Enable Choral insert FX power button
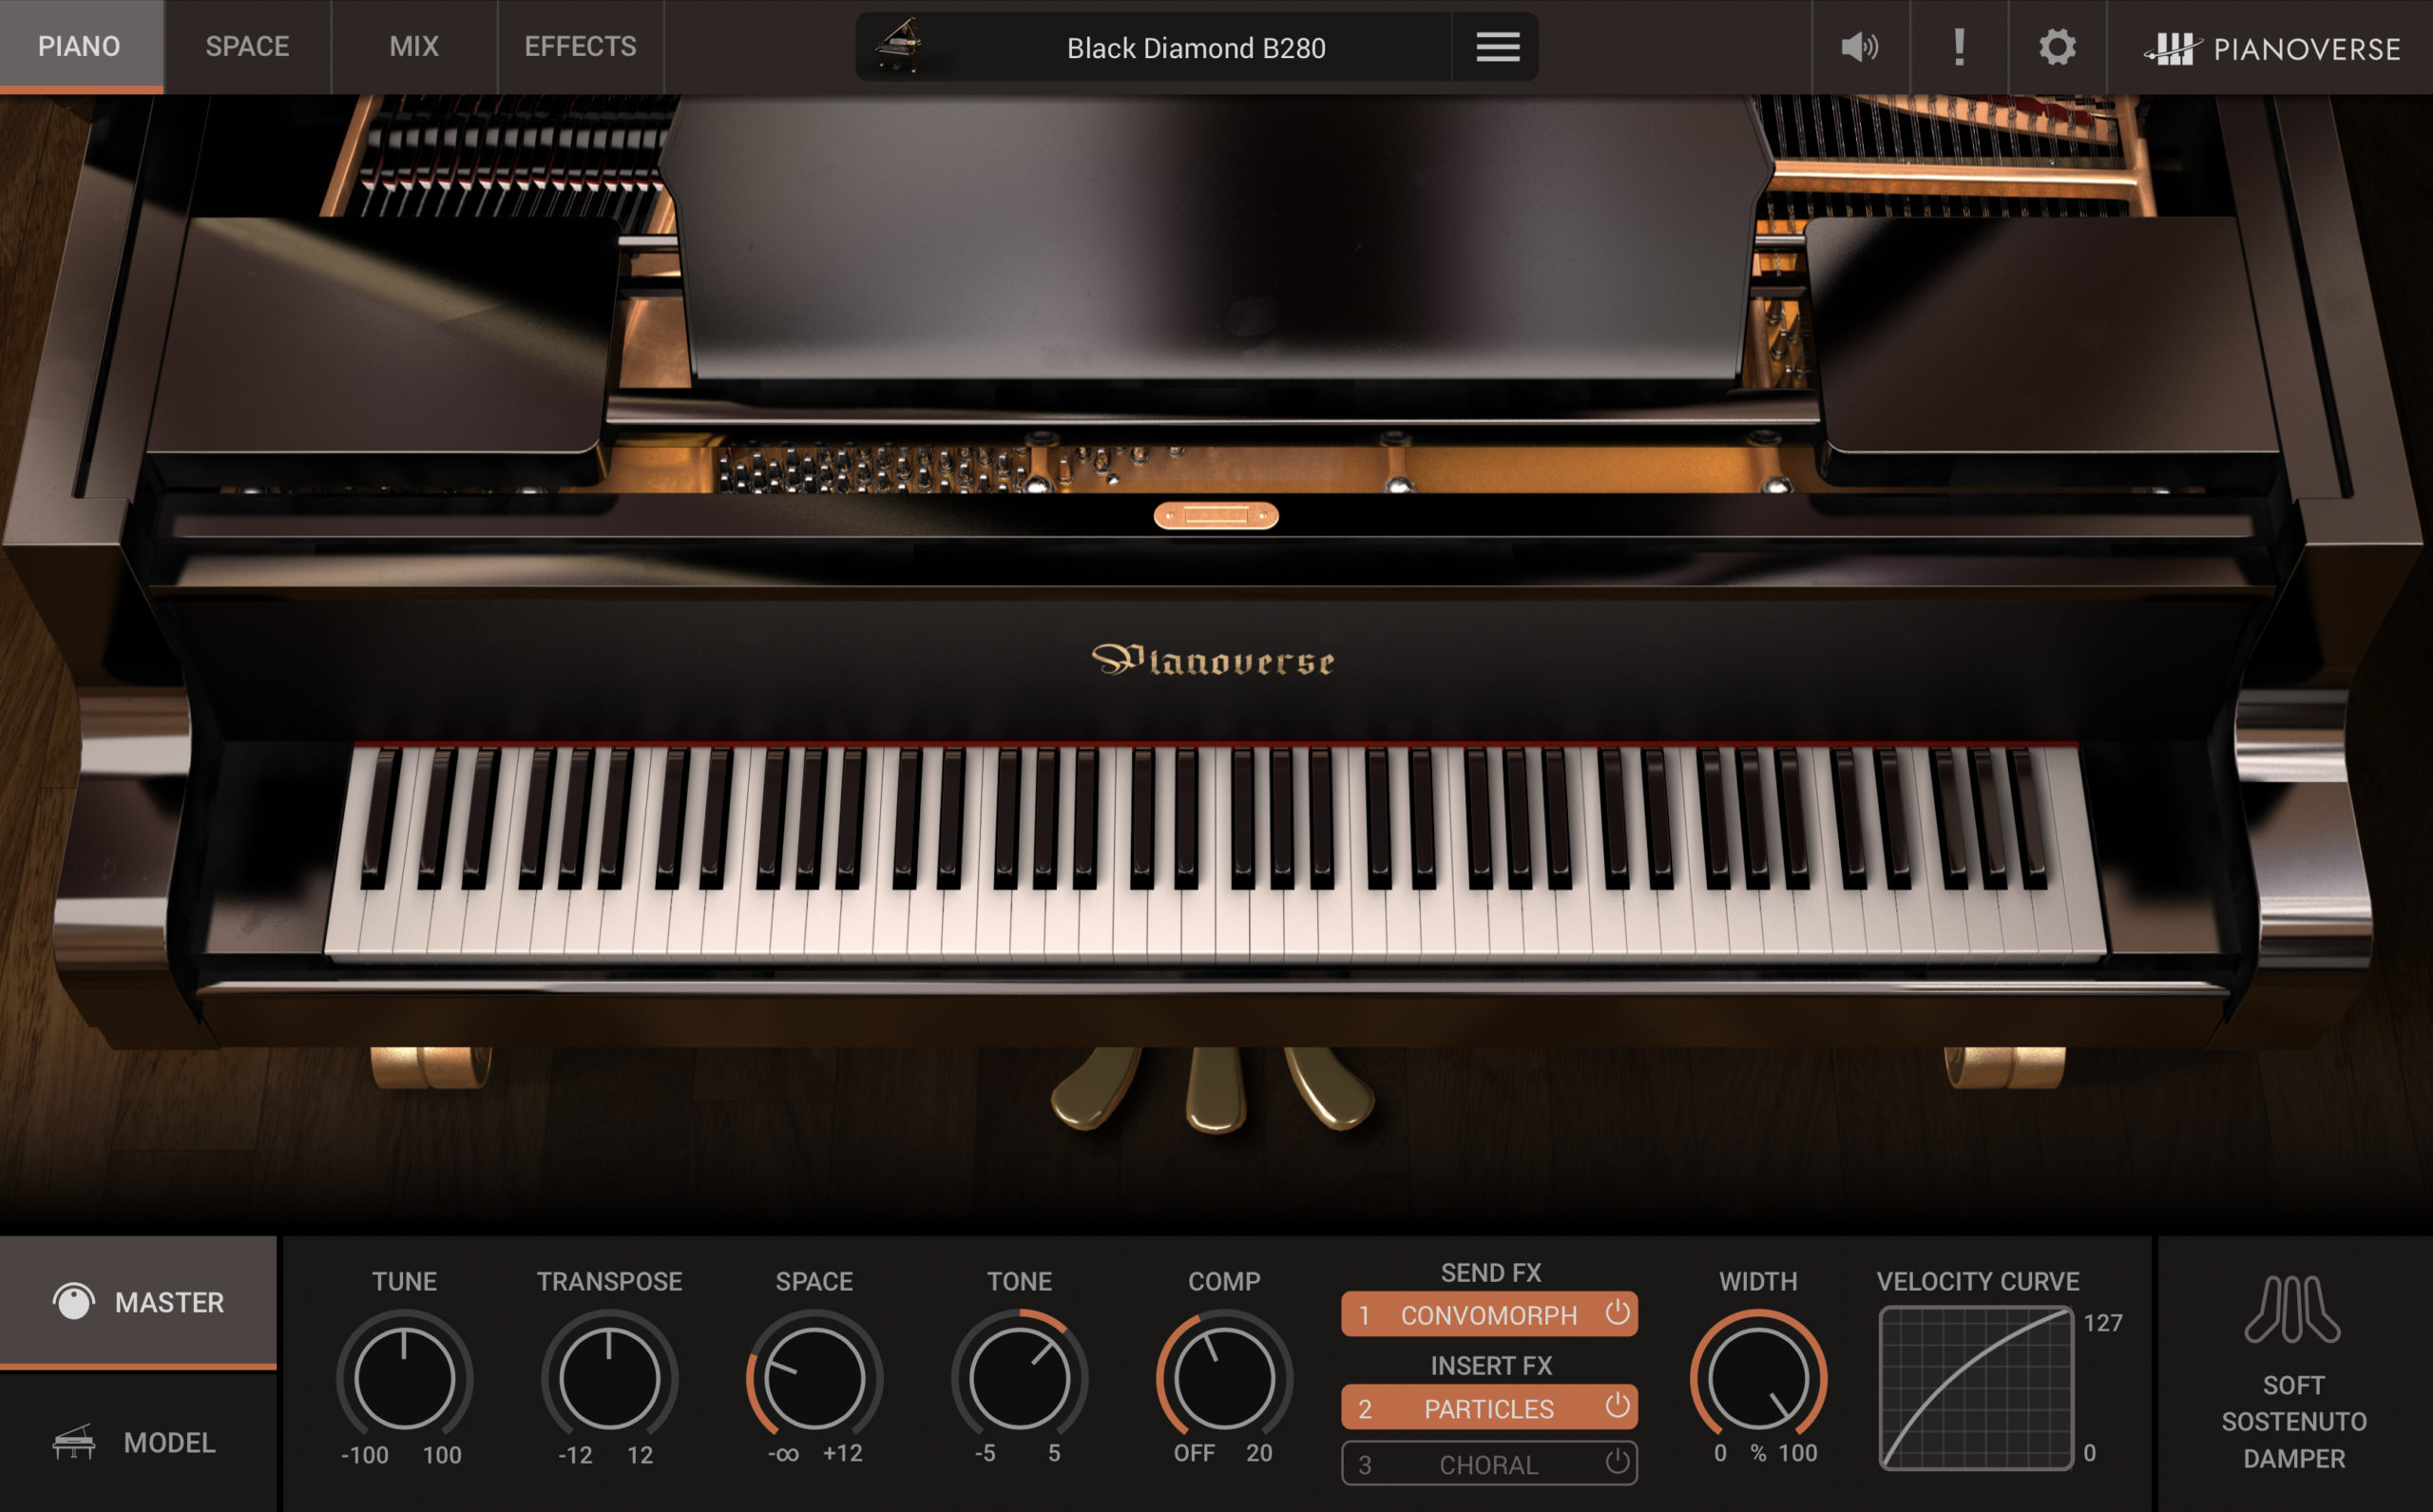This screenshot has height=1512, width=2433. [1617, 1463]
